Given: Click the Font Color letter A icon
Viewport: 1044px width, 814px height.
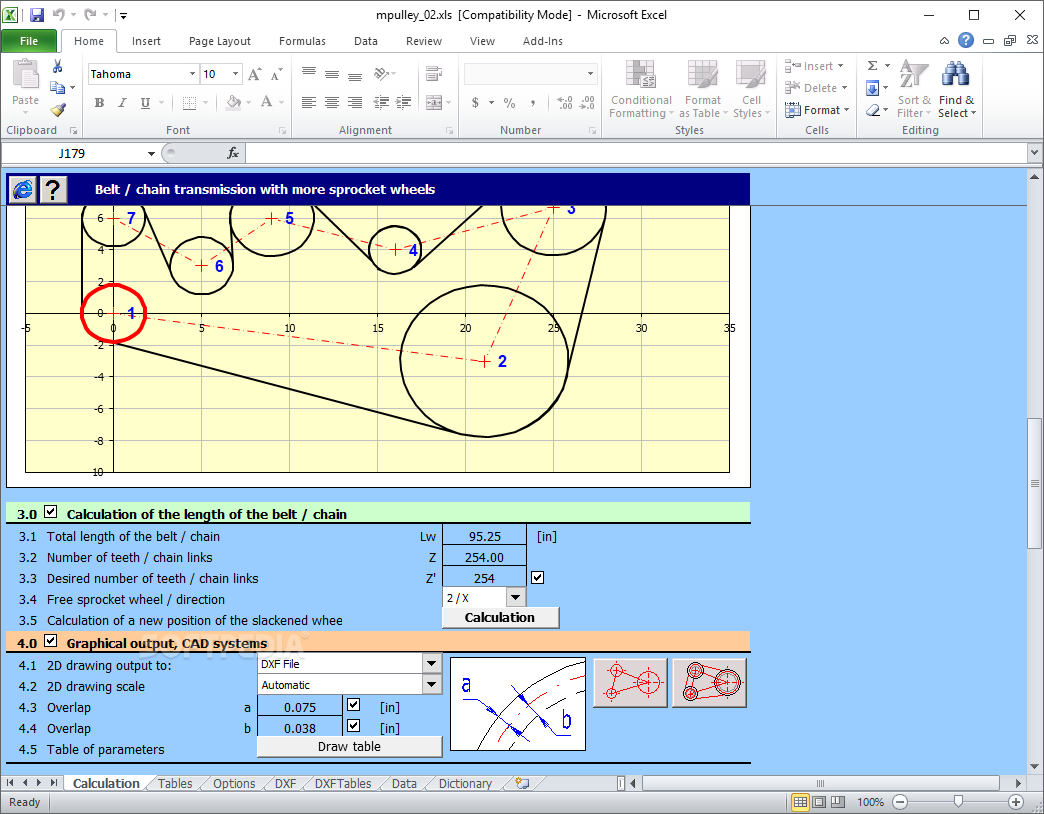Looking at the screenshot, I should (266, 102).
